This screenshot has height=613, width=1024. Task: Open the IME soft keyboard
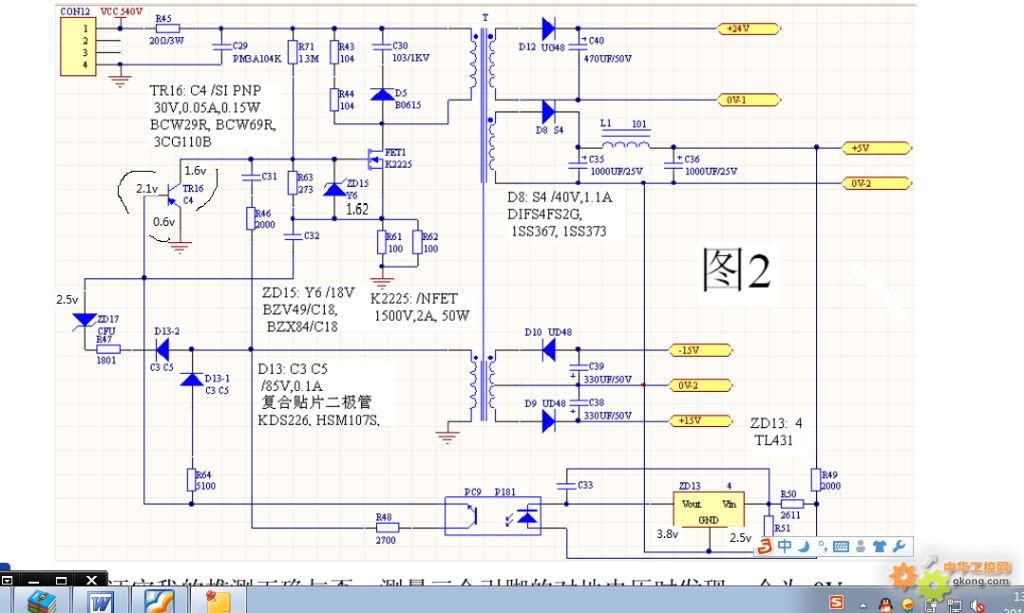pos(841,546)
